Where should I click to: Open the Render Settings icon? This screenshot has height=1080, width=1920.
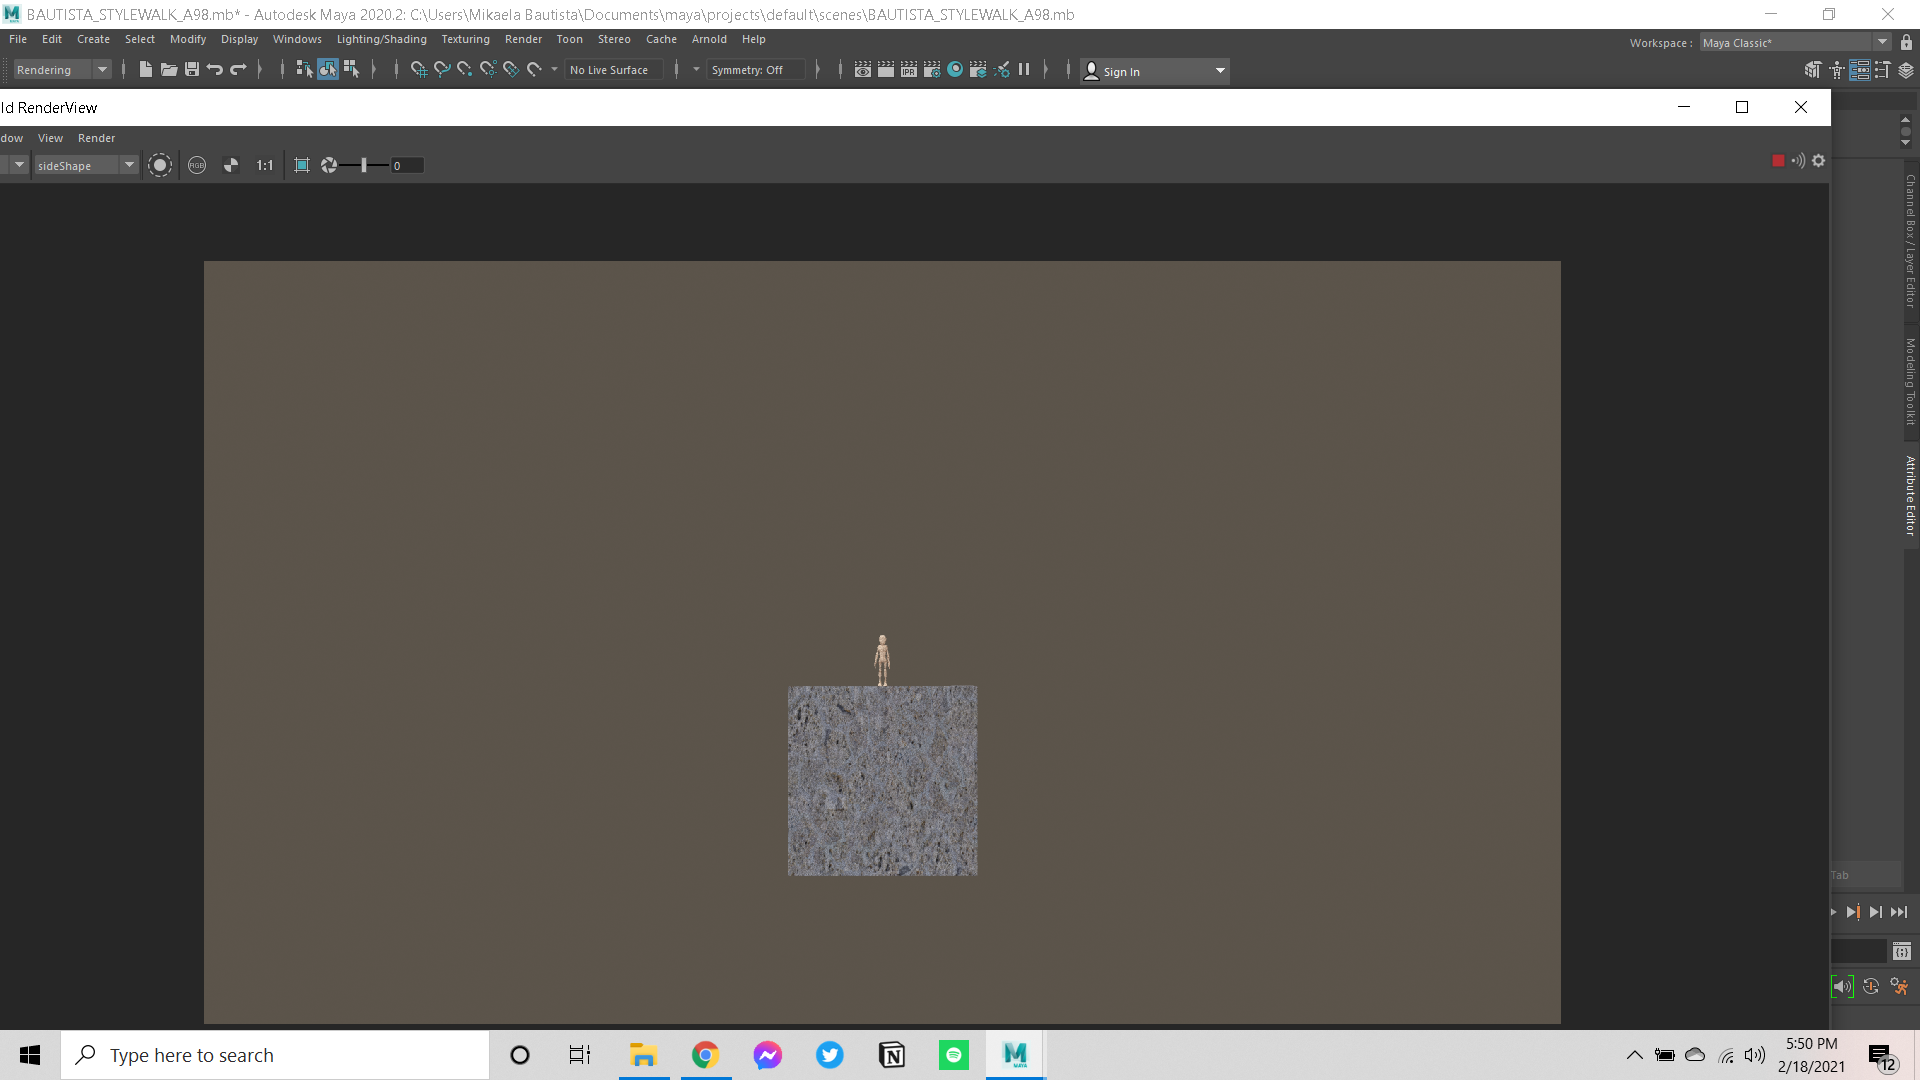(934, 69)
